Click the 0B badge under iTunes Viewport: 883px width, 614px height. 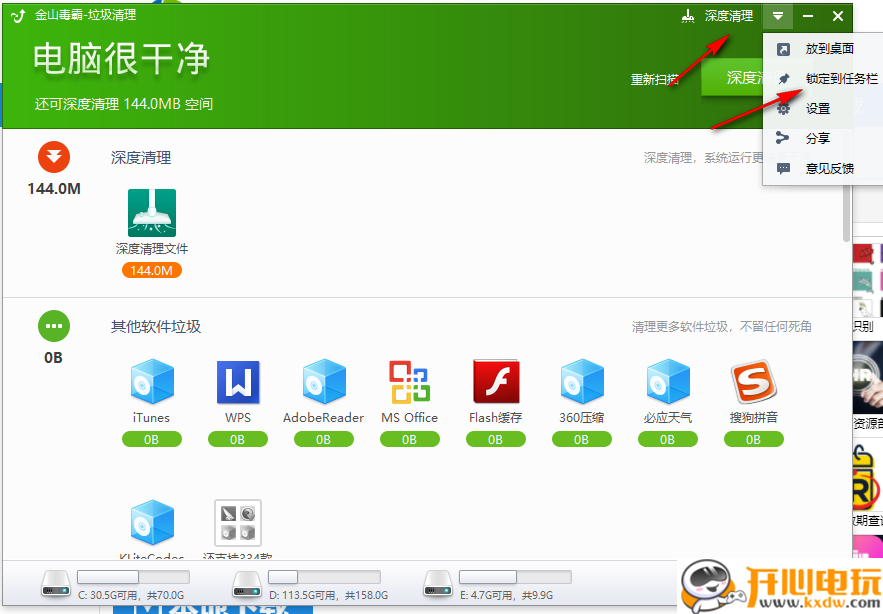pos(151,439)
